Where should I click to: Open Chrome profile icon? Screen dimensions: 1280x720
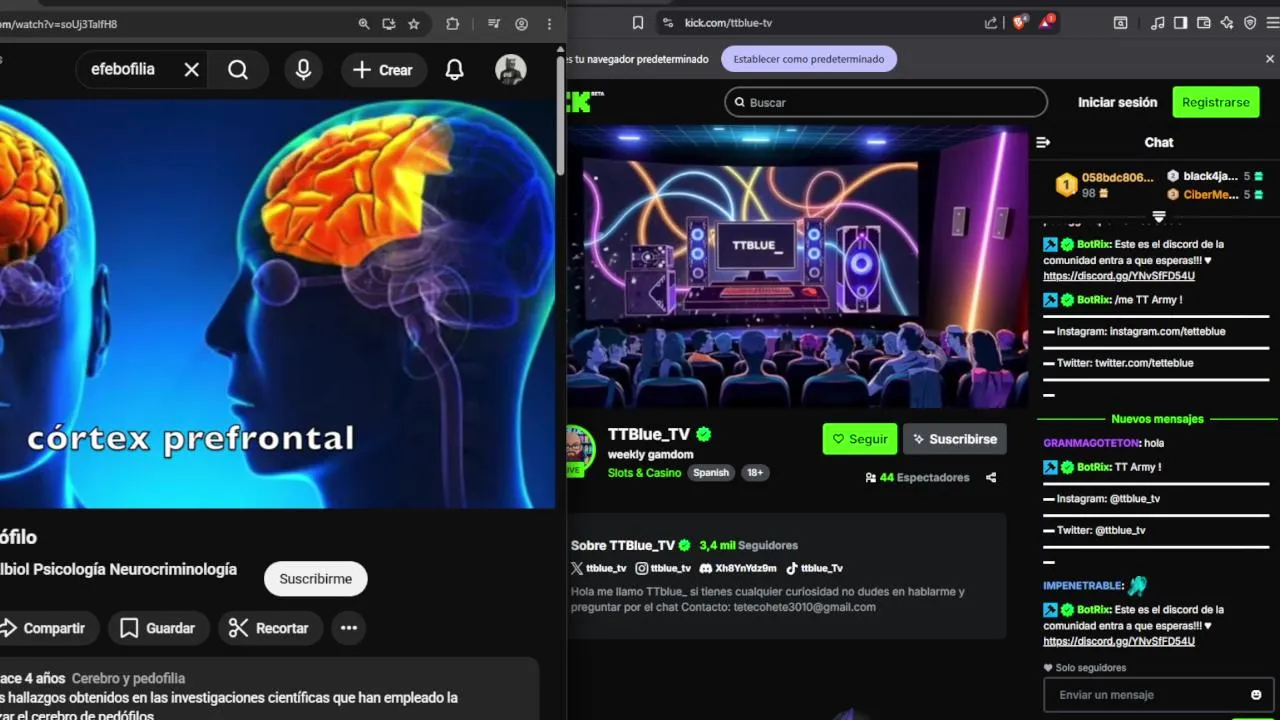pyautogui.click(x=521, y=24)
